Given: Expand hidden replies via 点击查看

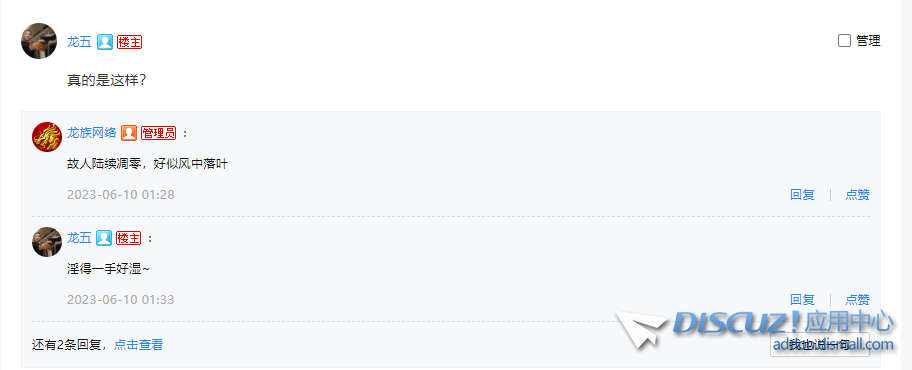Looking at the screenshot, I should click(x=138, y=345).
